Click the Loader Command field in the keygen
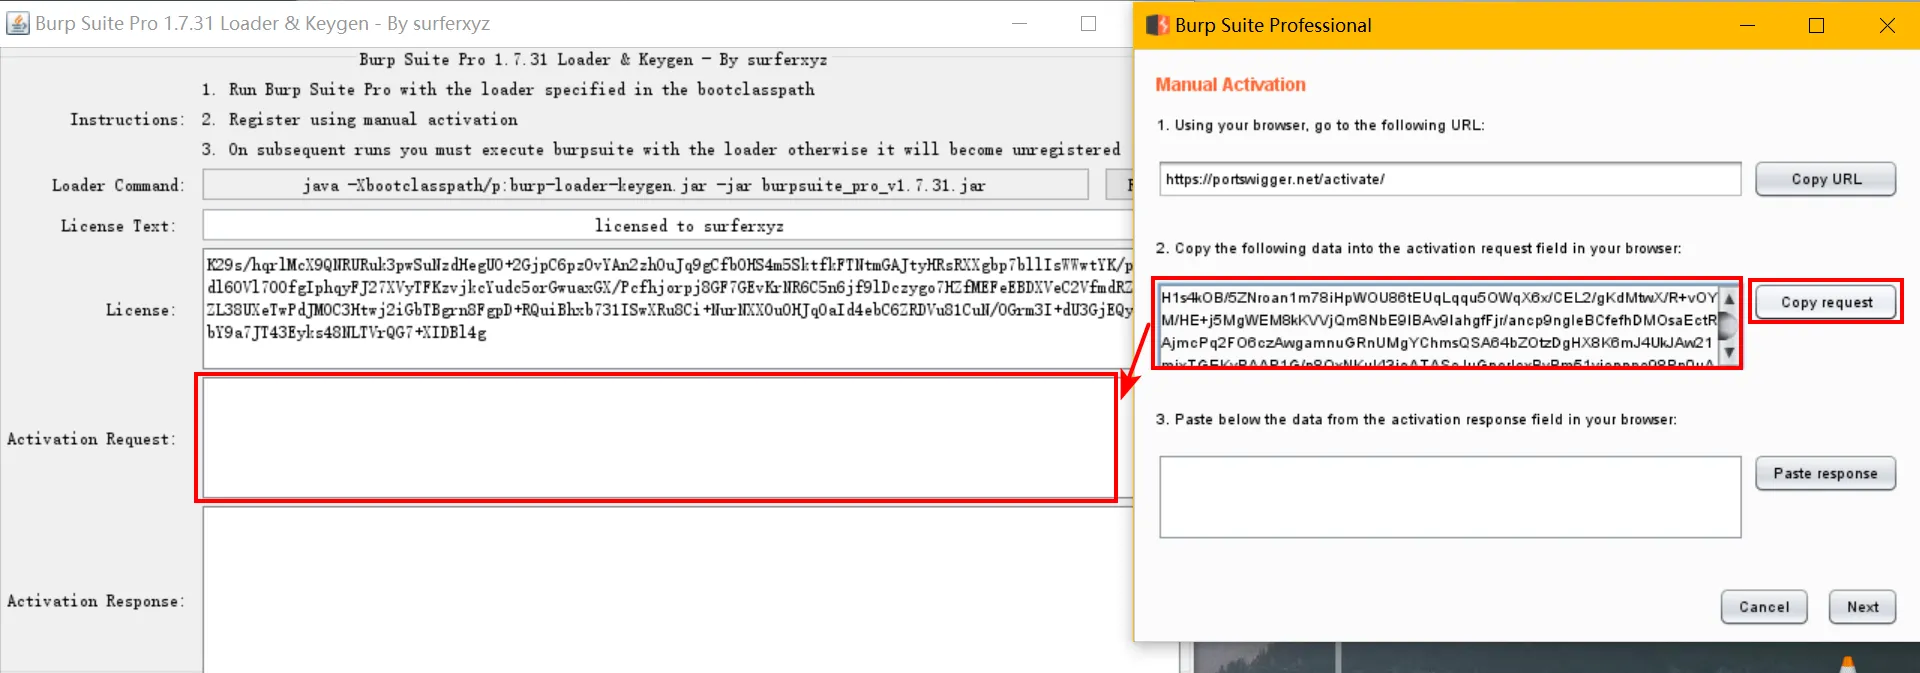1920x673 pixels. tap(645, 185)
